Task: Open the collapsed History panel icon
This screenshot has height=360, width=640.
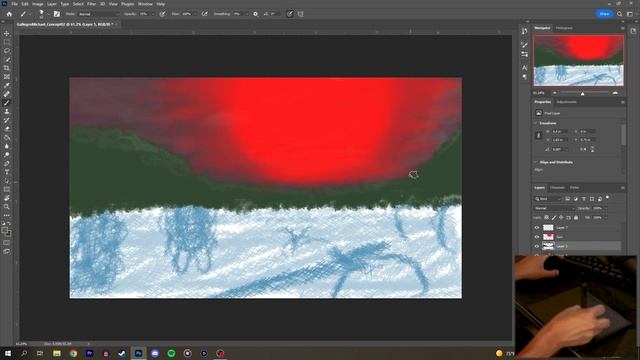Action: pos(524,31)
